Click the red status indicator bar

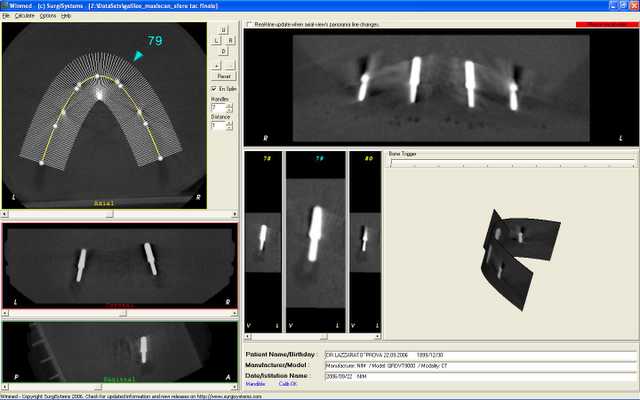607,24
